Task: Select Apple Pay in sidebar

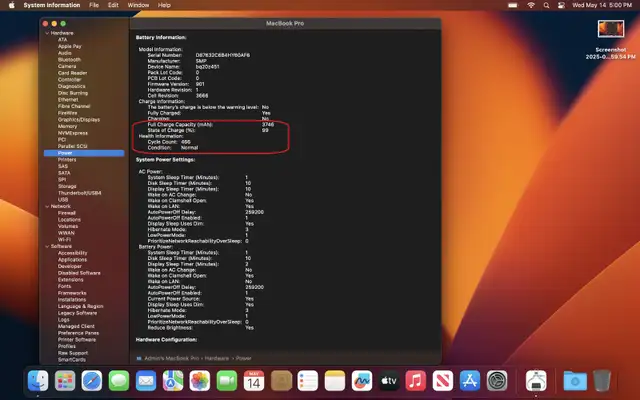Action: pyautogui.click(x=69, y=46)
